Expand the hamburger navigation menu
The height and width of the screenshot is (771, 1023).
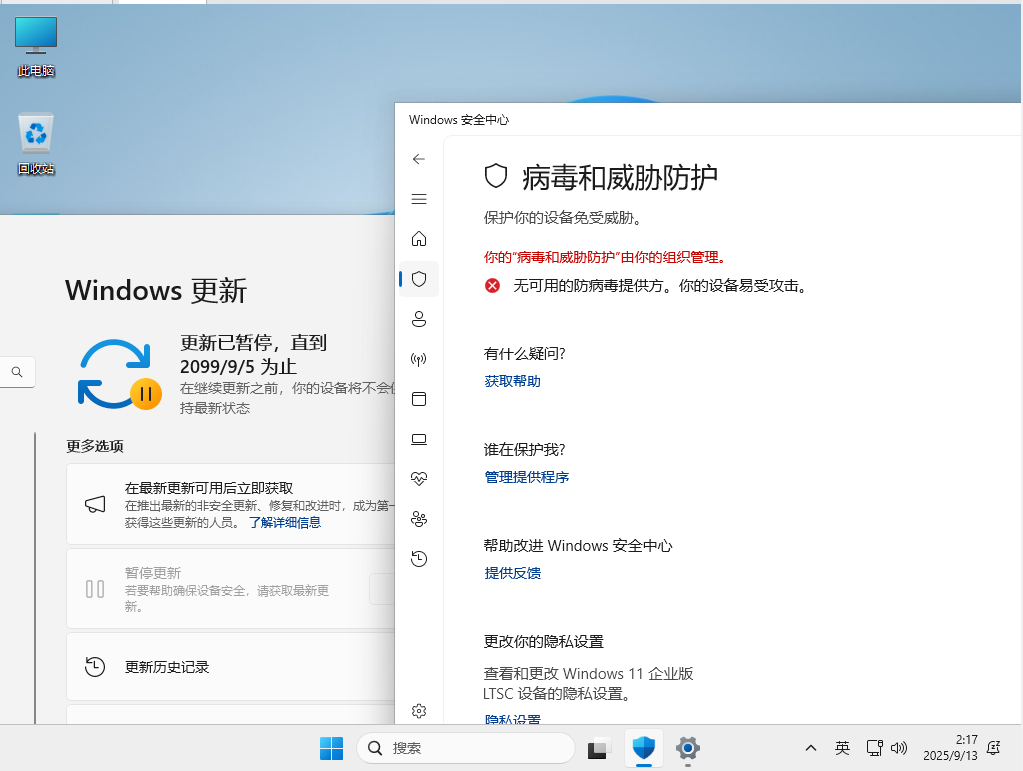pyautogui.click(x=419, y=199)
